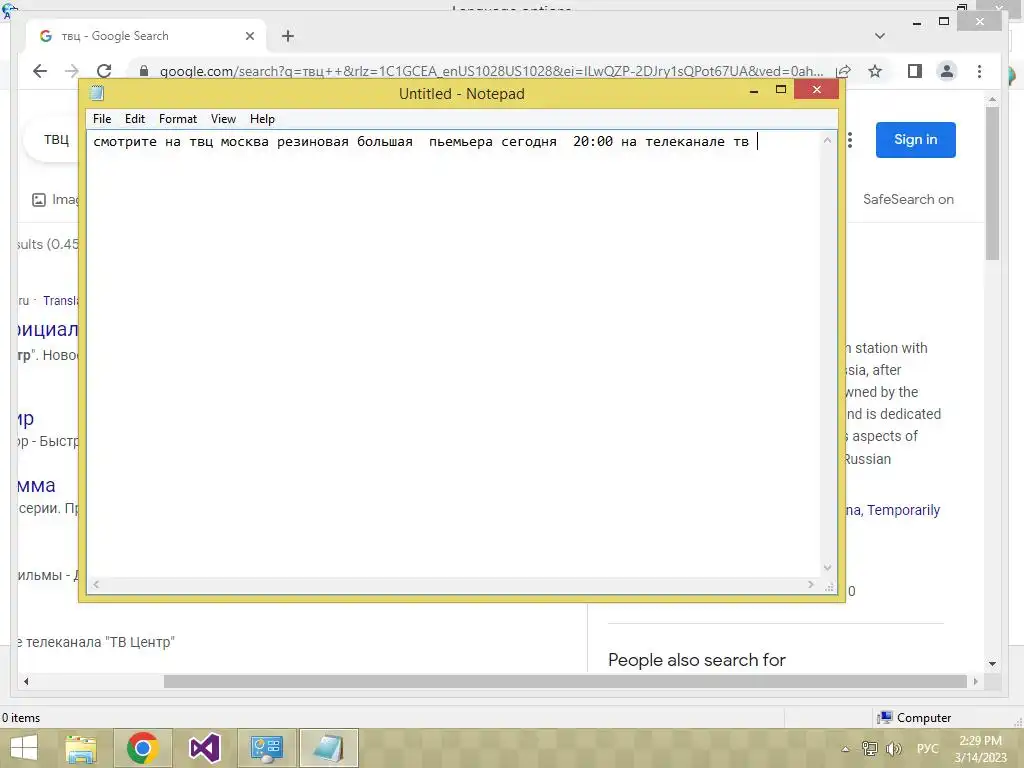Open File Explorer from taskbar
This screenshot has width=1024, height=768.
click(81, 748)
